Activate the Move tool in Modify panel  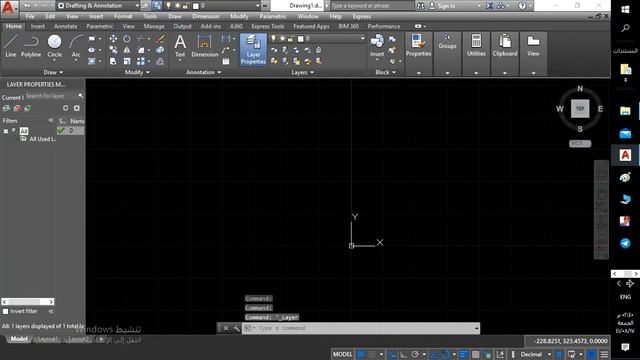[x=113, y=38]
